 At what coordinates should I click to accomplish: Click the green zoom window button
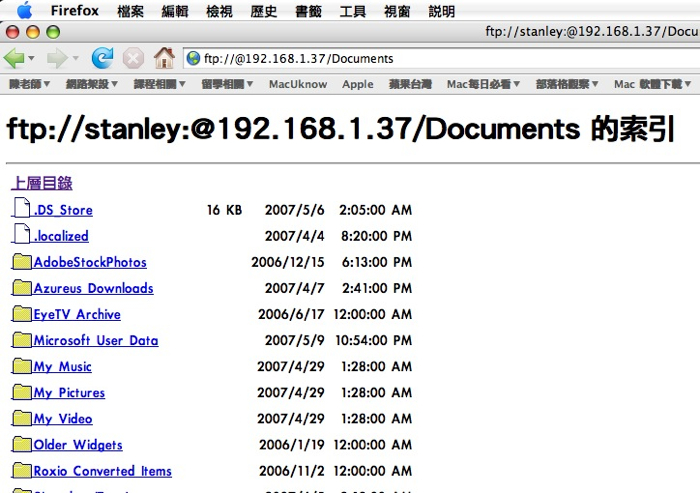(x=53, y=32)
